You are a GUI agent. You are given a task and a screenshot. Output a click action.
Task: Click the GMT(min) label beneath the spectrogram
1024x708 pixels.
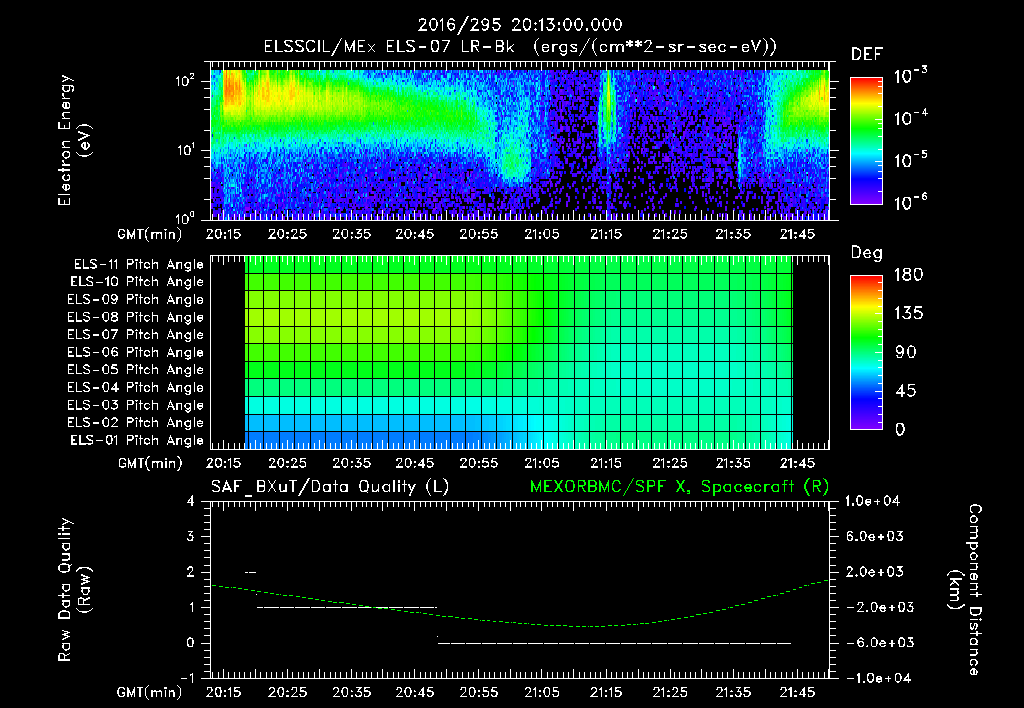click(x=150, y=234)
